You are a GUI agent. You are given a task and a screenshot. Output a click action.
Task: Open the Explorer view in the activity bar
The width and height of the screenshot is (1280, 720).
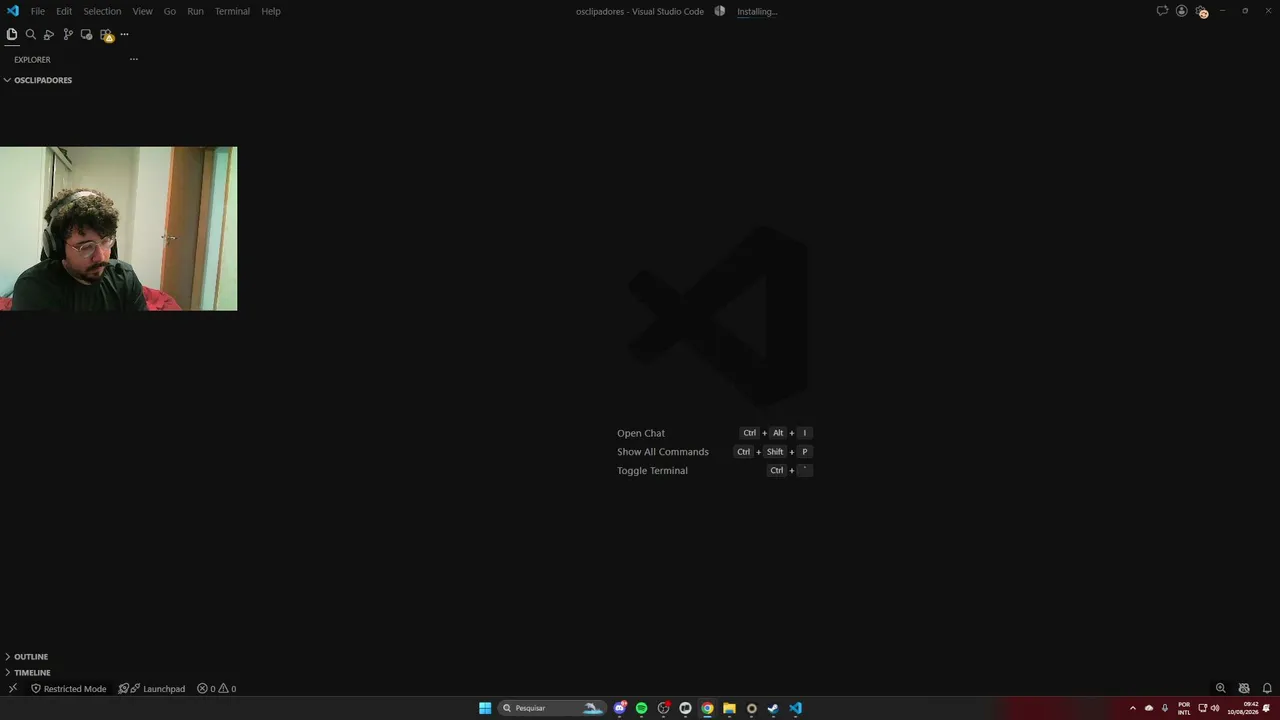(x=12, y=34)
